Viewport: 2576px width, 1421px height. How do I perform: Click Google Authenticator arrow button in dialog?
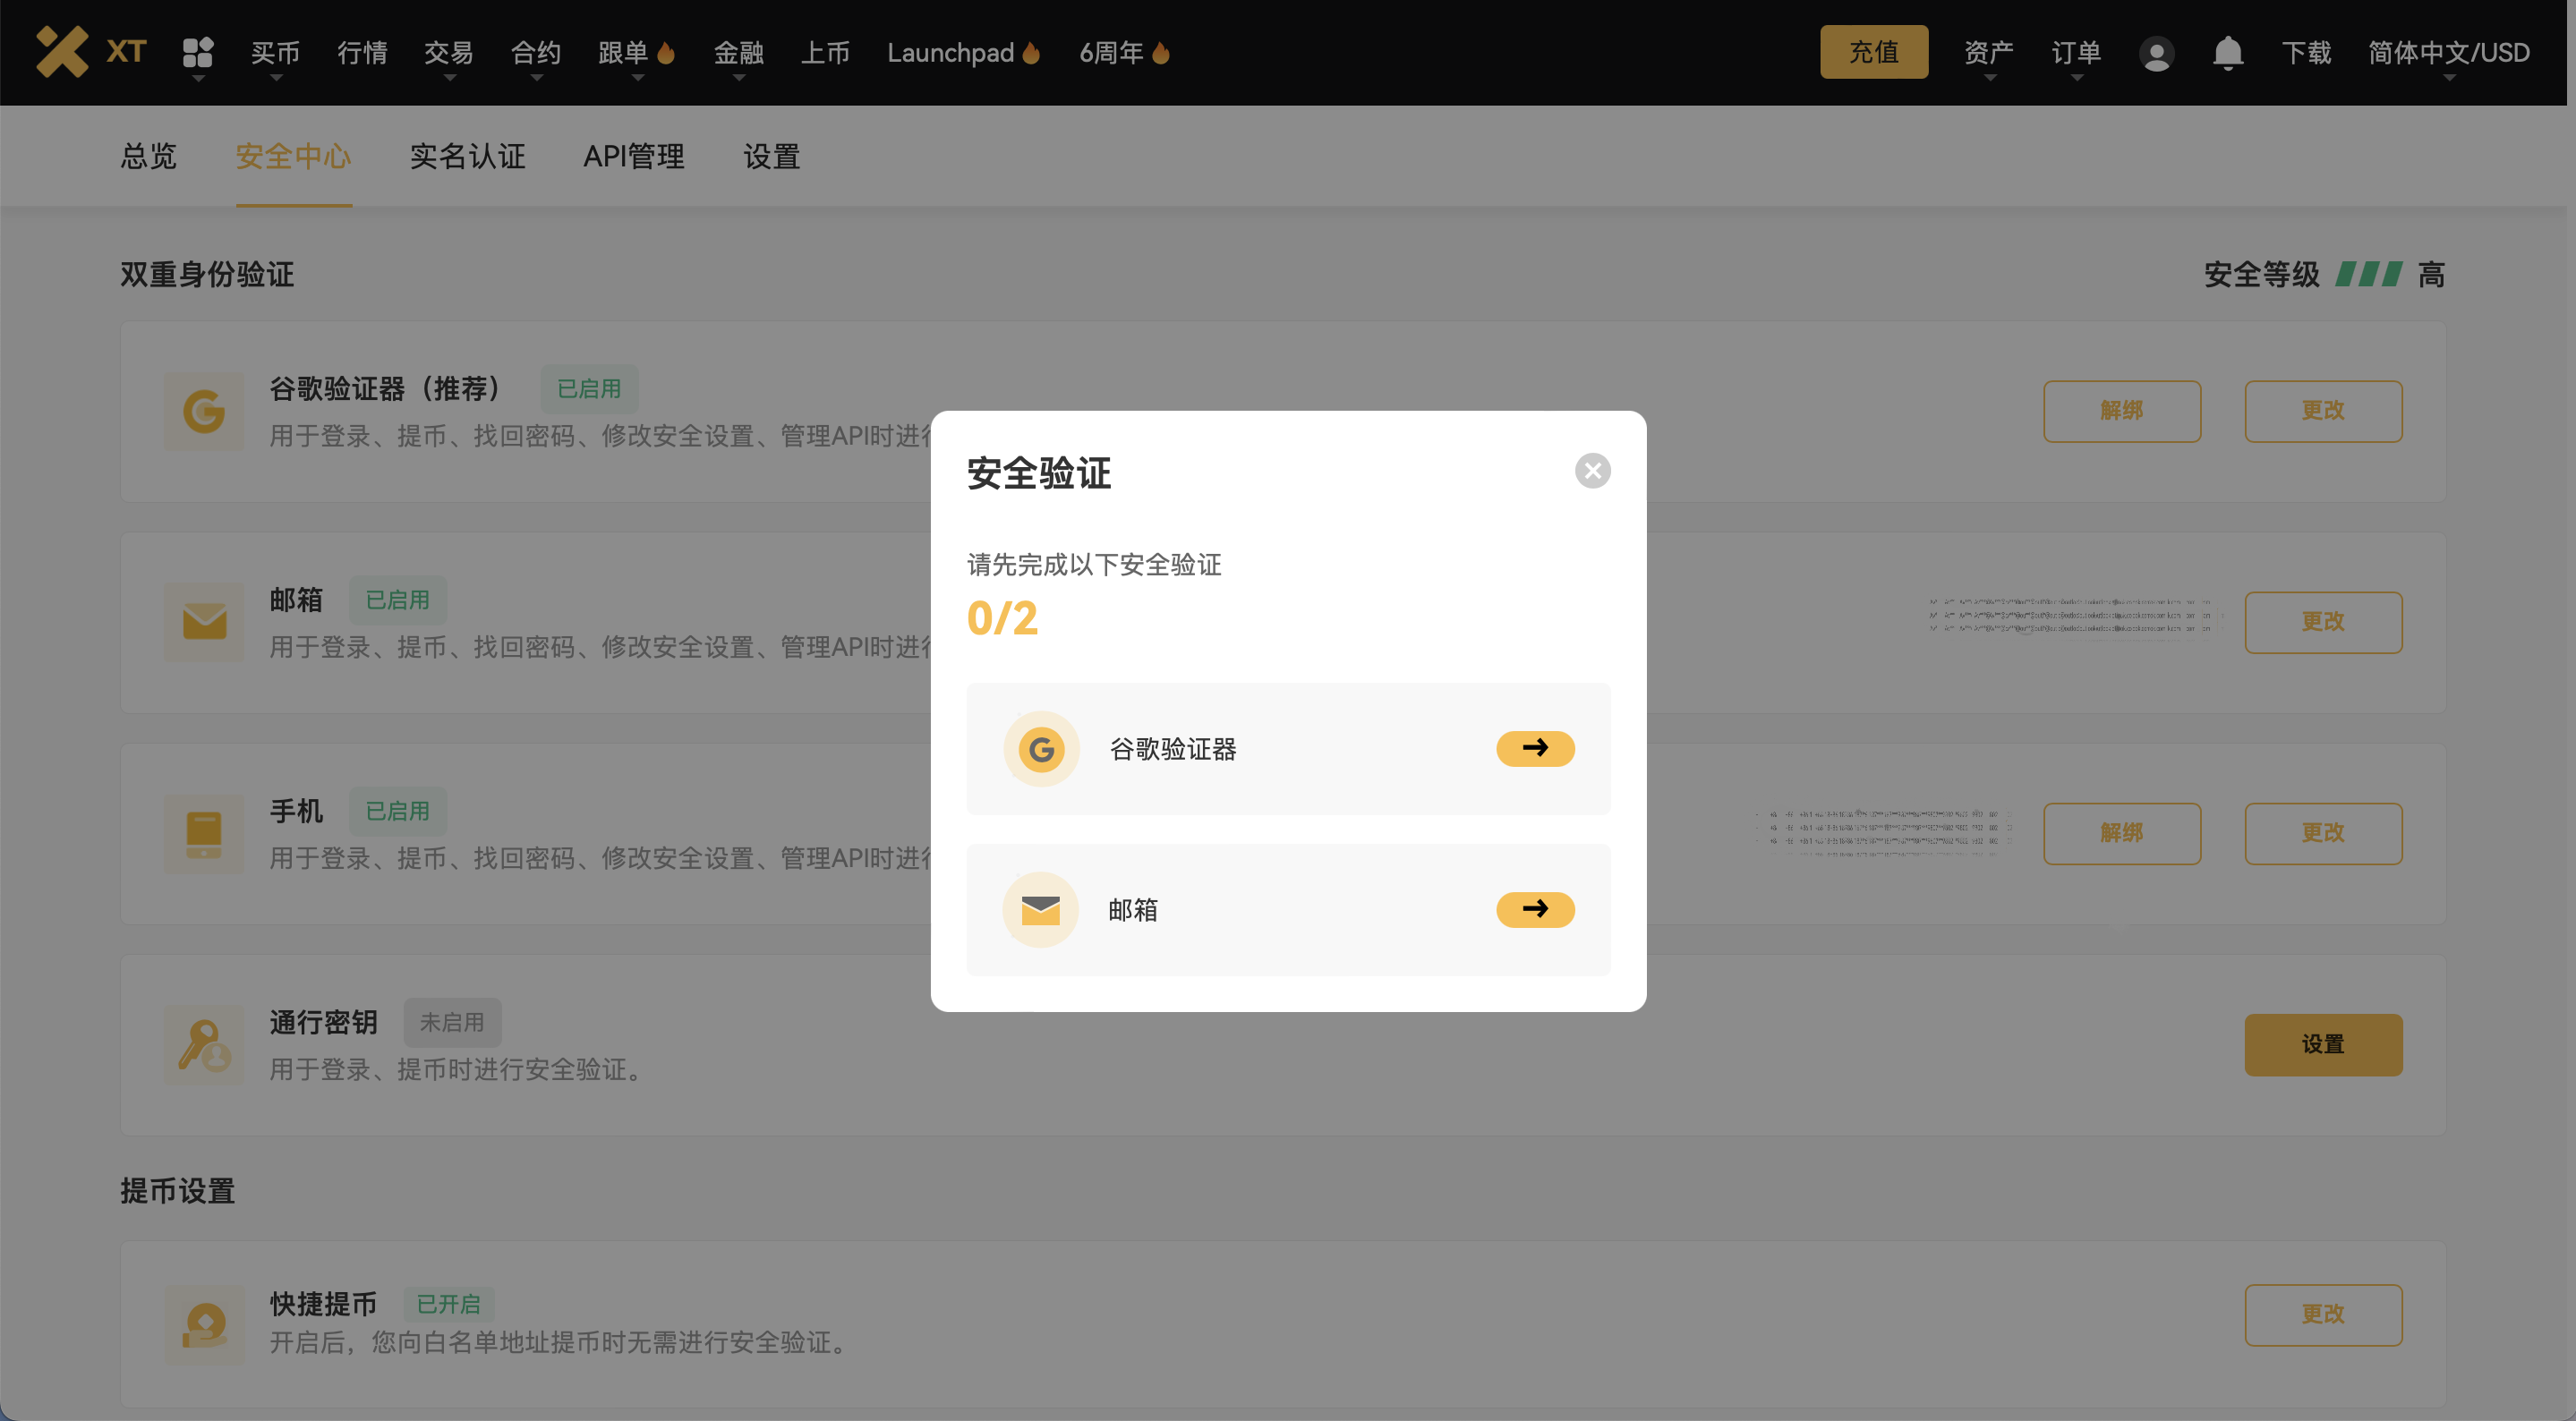(x=1534, y=748)
